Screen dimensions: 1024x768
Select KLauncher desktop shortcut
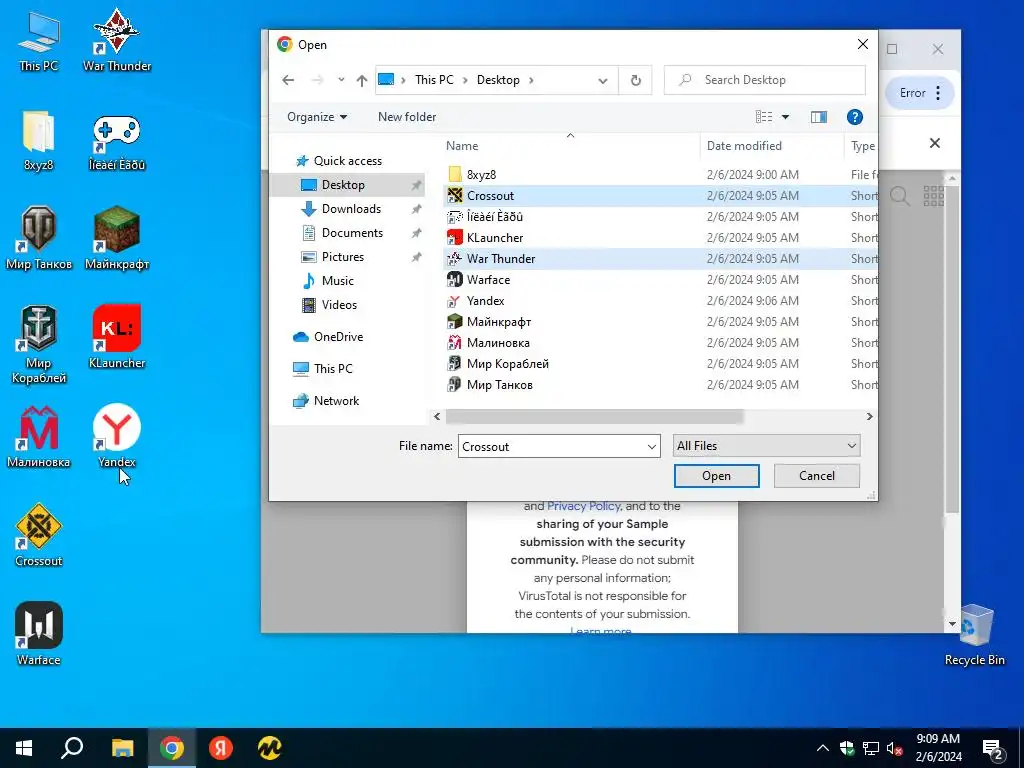117,338
